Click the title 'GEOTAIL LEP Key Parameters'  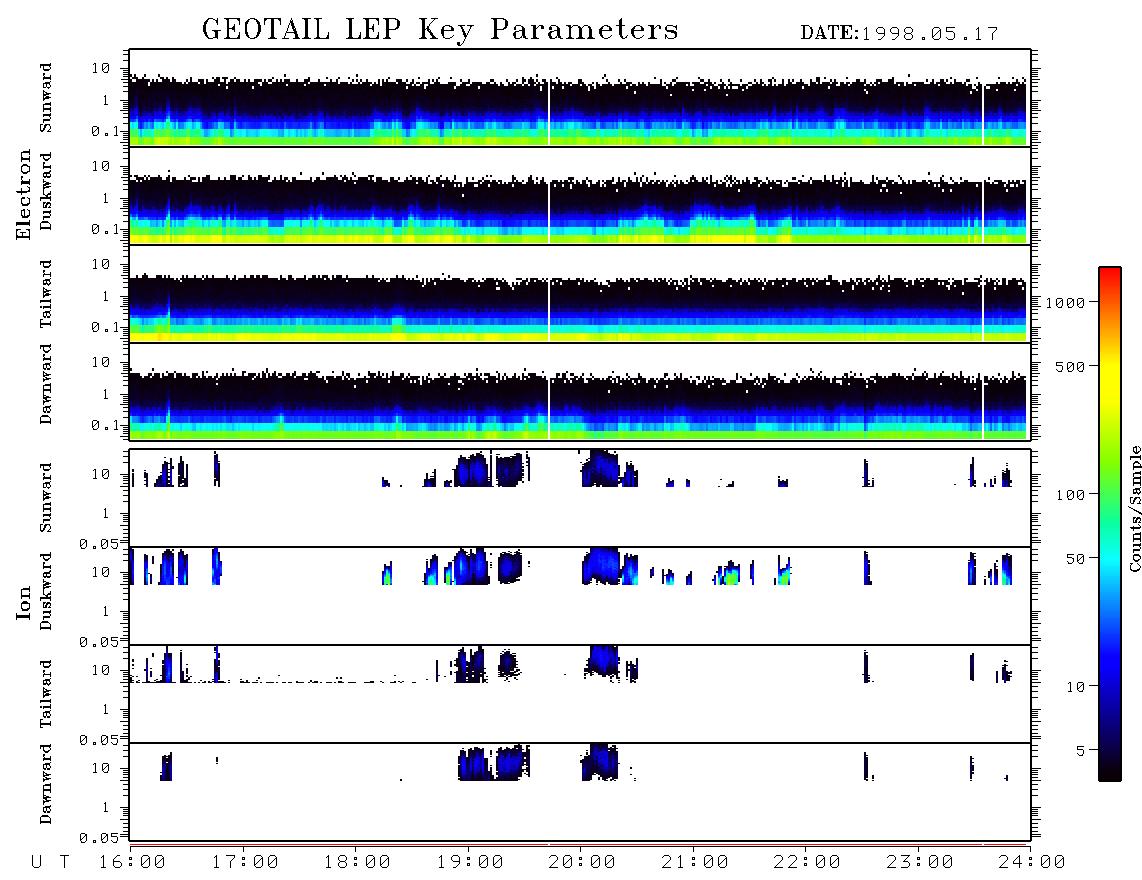pyautogui.click(x=440, y=30)
